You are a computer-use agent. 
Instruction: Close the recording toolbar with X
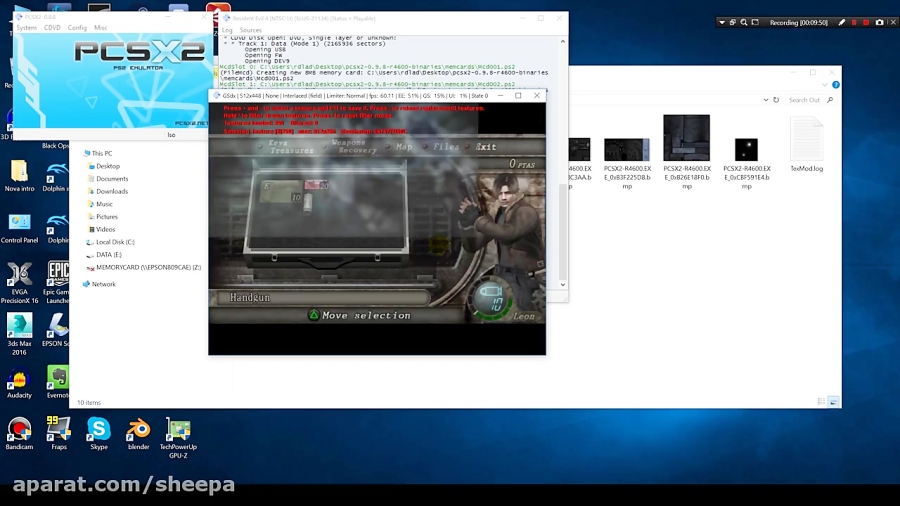[893, 22]
